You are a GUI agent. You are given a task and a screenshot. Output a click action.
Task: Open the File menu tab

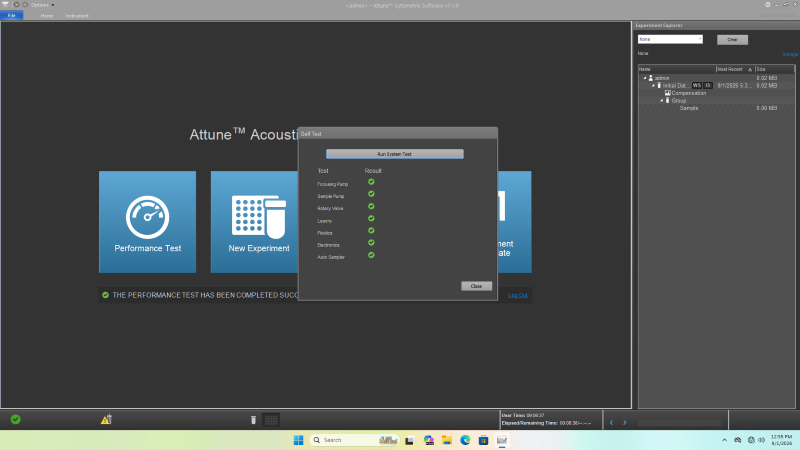(11, 15)
